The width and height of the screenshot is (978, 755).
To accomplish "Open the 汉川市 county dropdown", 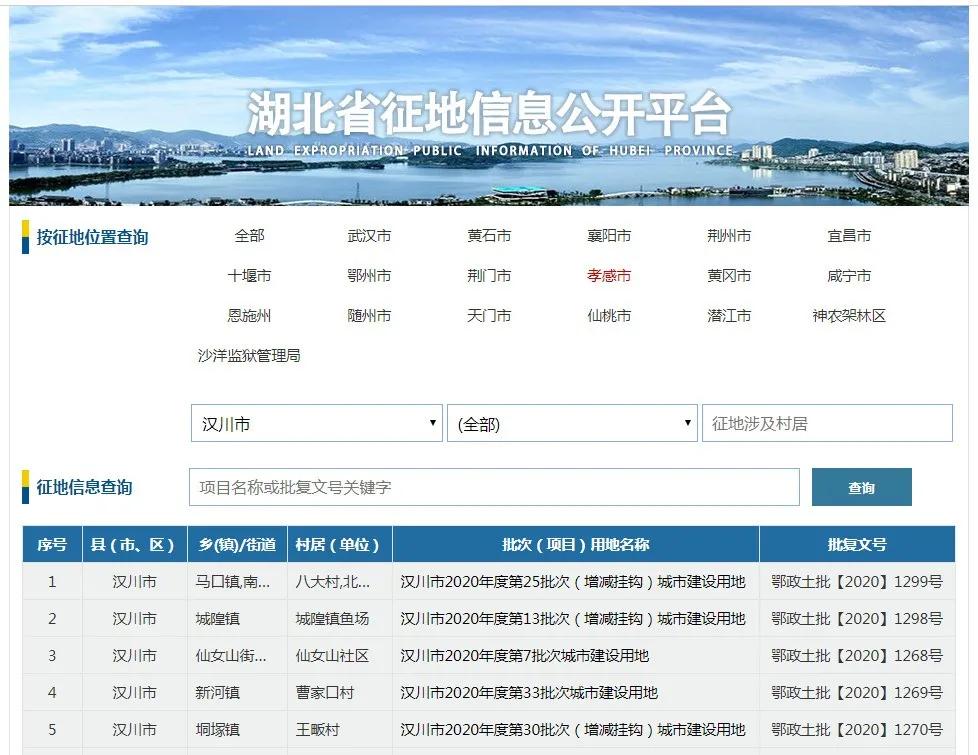I will (317, 423).
